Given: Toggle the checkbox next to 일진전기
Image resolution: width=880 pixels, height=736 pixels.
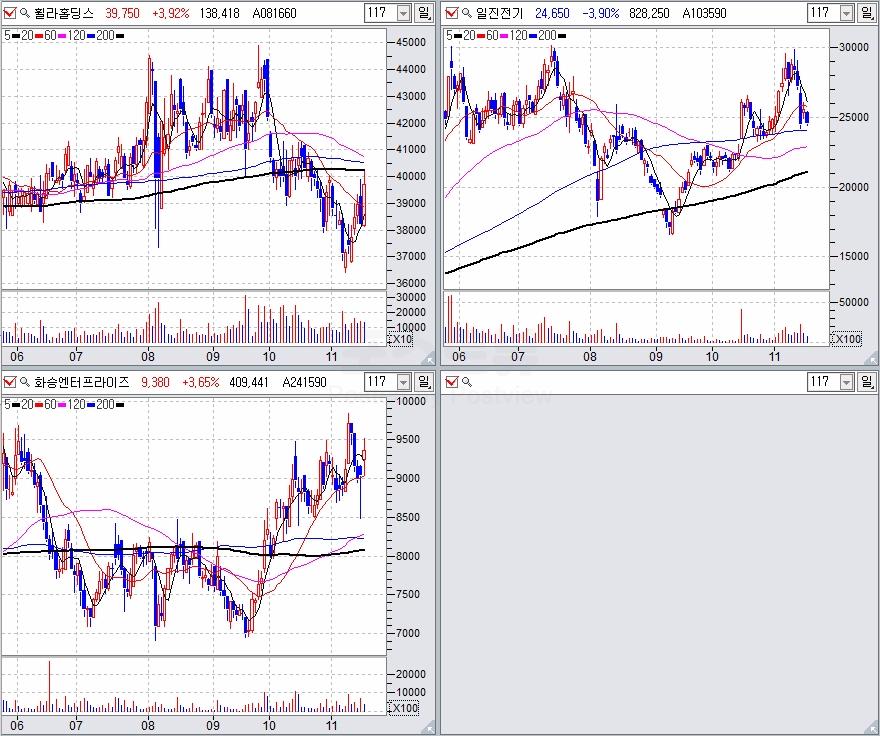Looking at the screenshot, I should point(451,13).
